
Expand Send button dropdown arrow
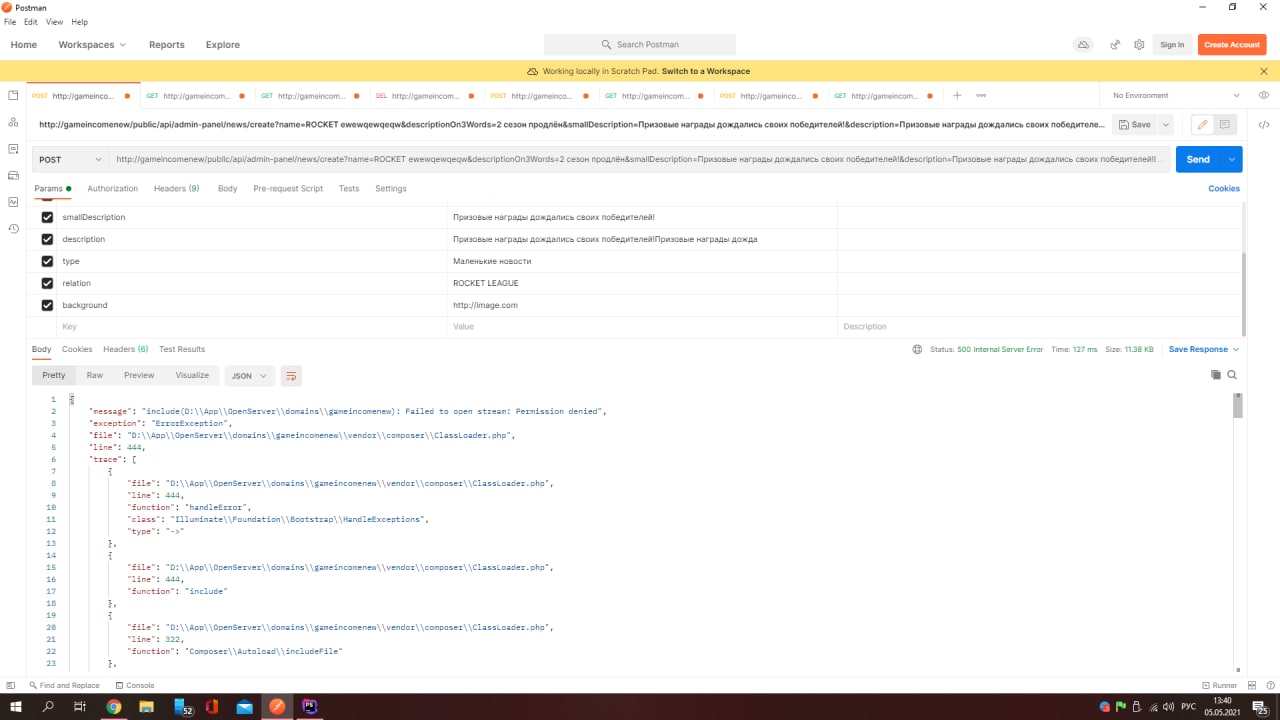click(1234, 159)
